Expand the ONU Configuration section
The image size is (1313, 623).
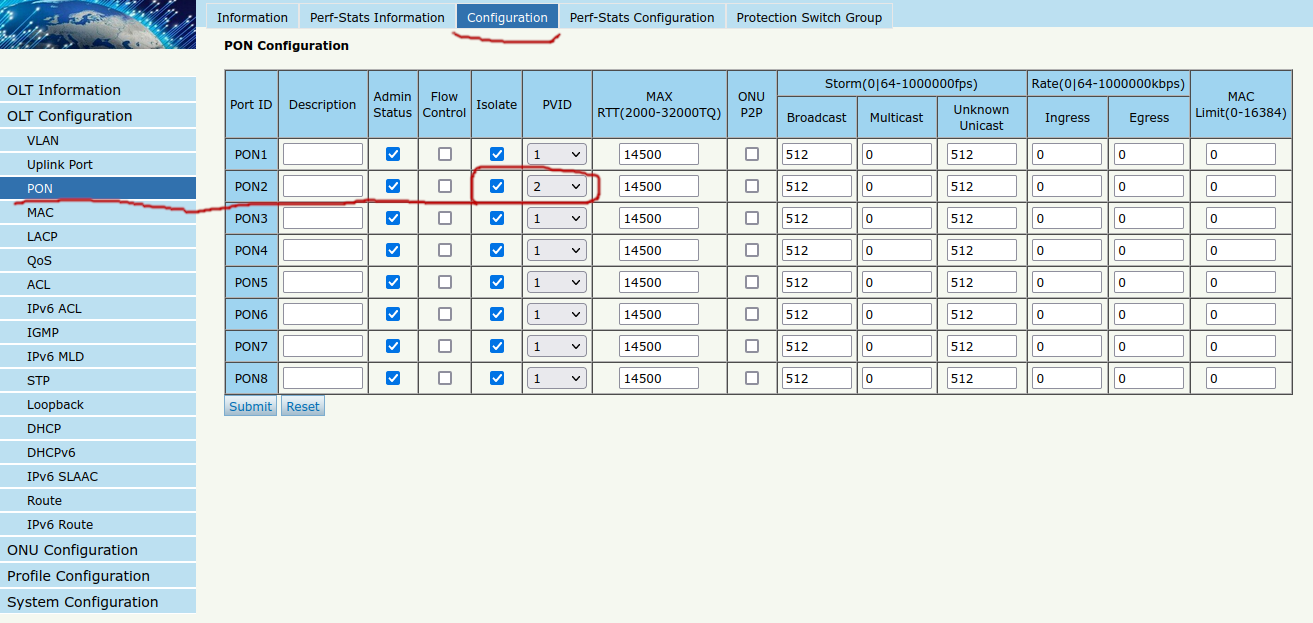[x=72, y=550]
